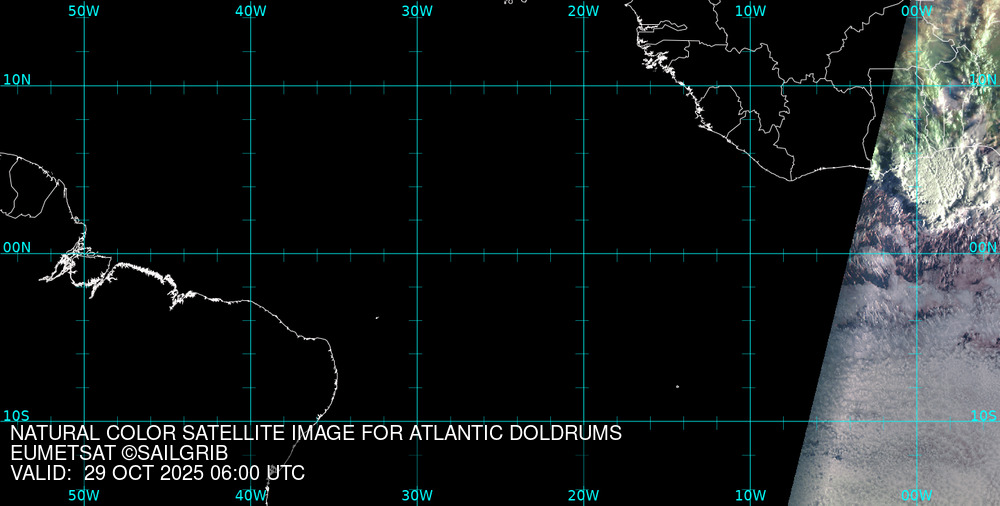Select the 10W label along the bottom edge
The width and height of the screenshot is (1000, 506).
point(750,495)
